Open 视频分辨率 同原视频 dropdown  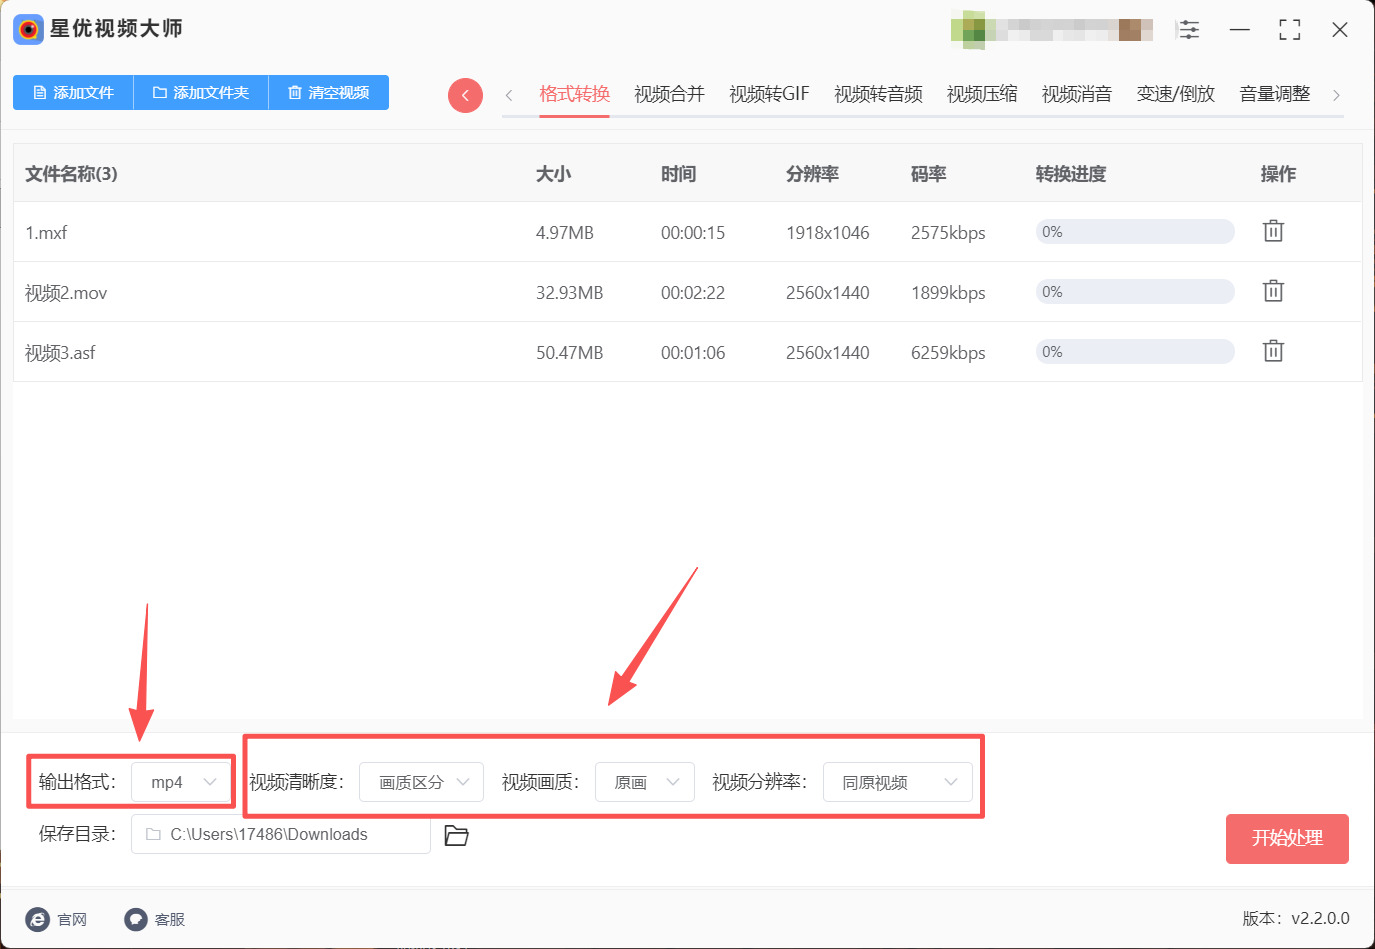[897, 782]
